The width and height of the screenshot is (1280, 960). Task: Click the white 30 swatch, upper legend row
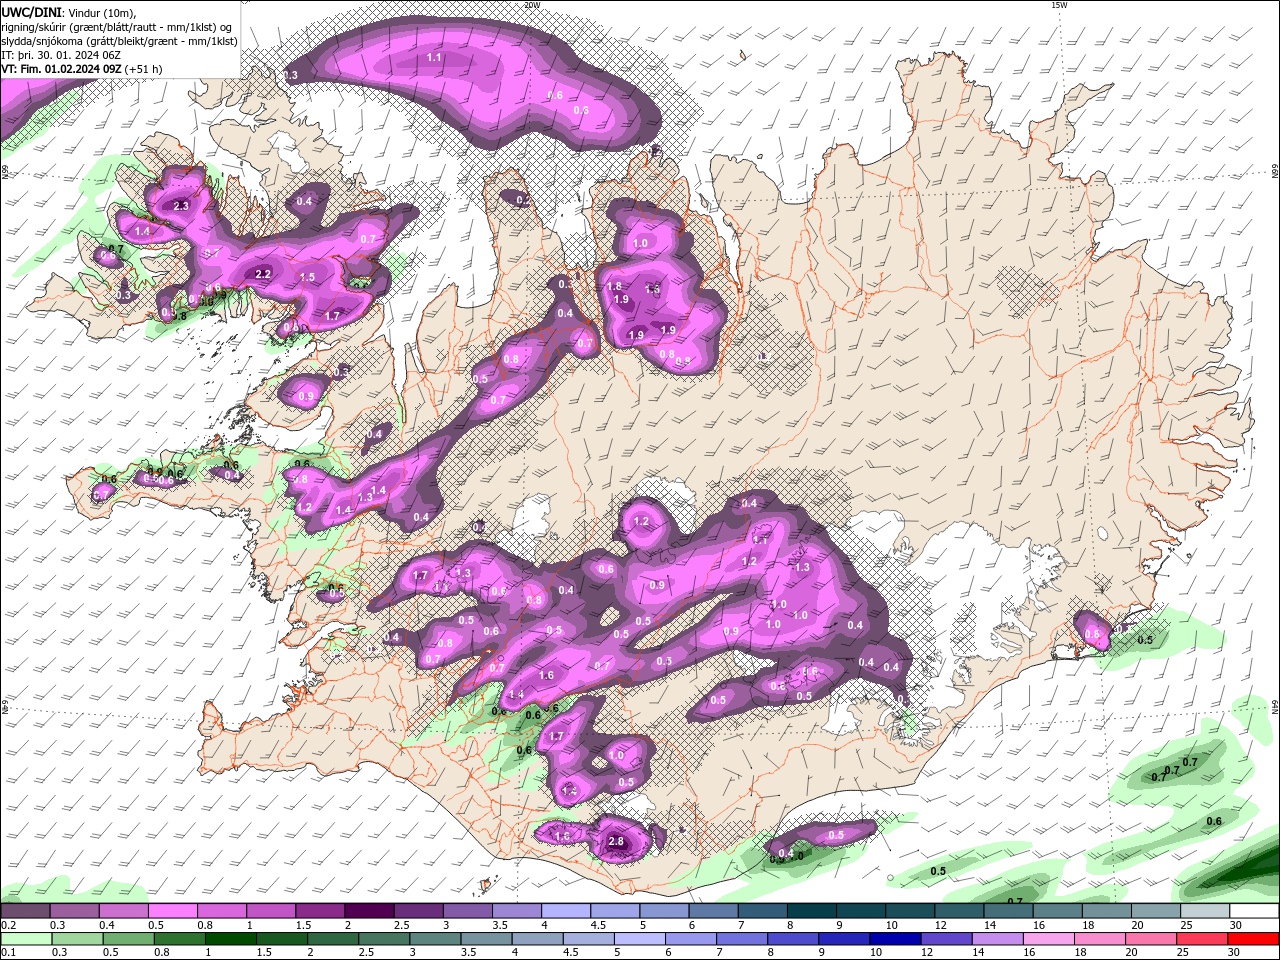coord(1254,911)
